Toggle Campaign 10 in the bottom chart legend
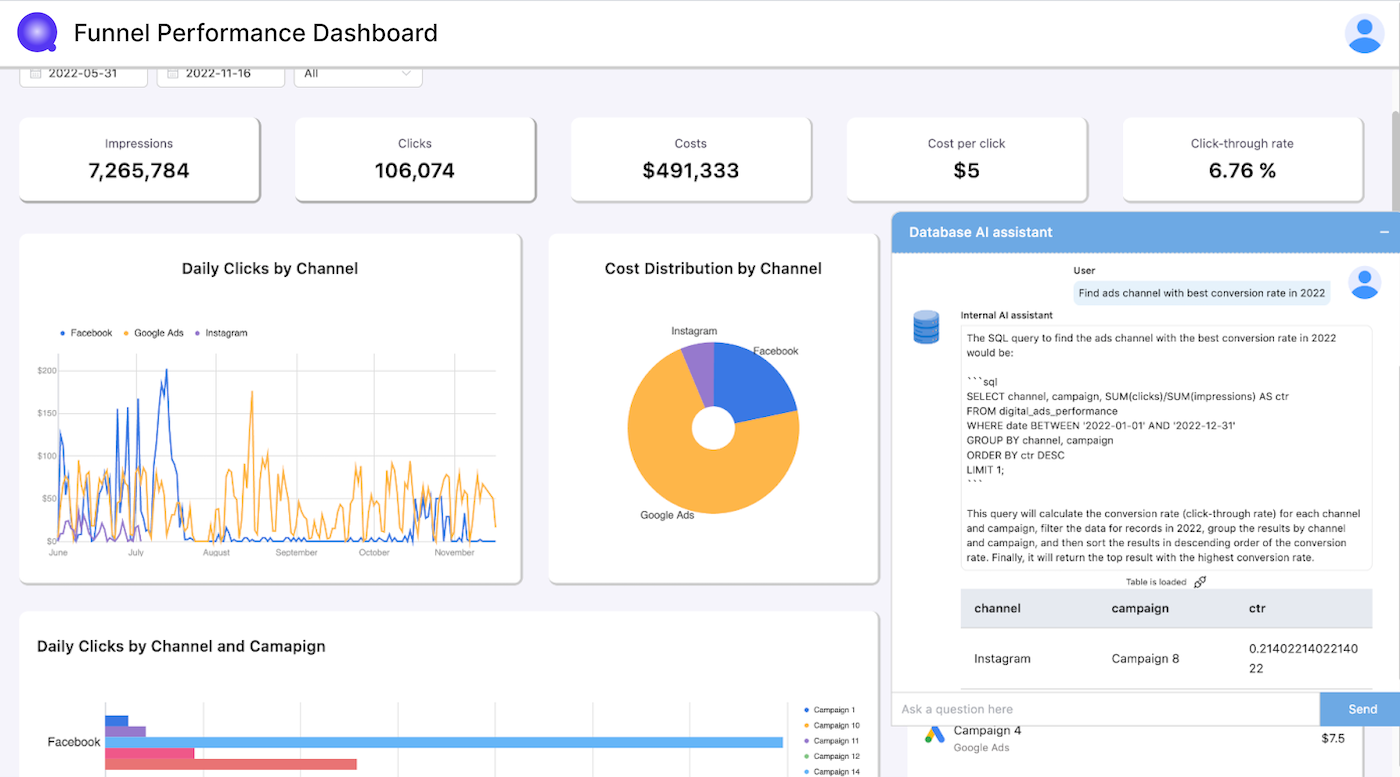The image size is (1400, 777). pyautogui.click(x=836, y=725)
